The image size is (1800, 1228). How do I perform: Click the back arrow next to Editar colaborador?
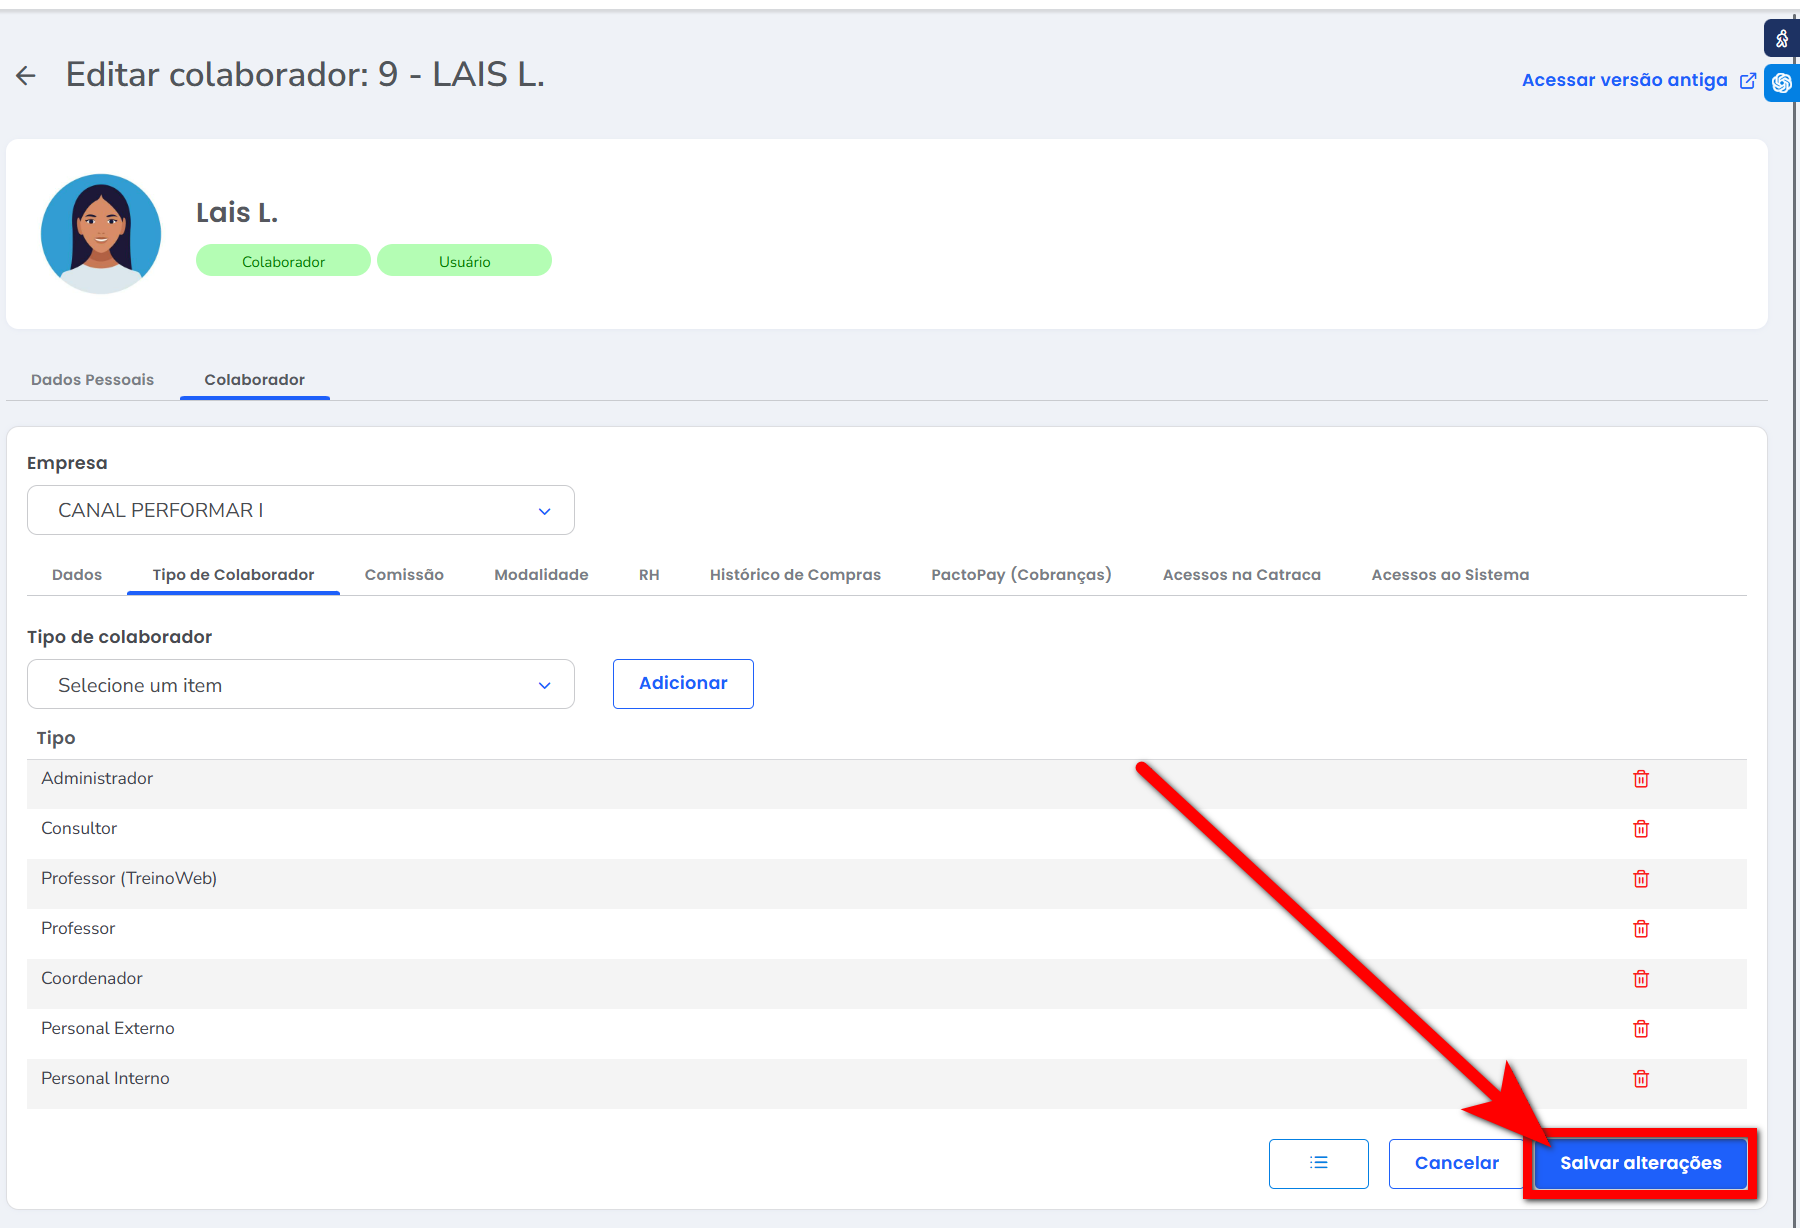26,75
